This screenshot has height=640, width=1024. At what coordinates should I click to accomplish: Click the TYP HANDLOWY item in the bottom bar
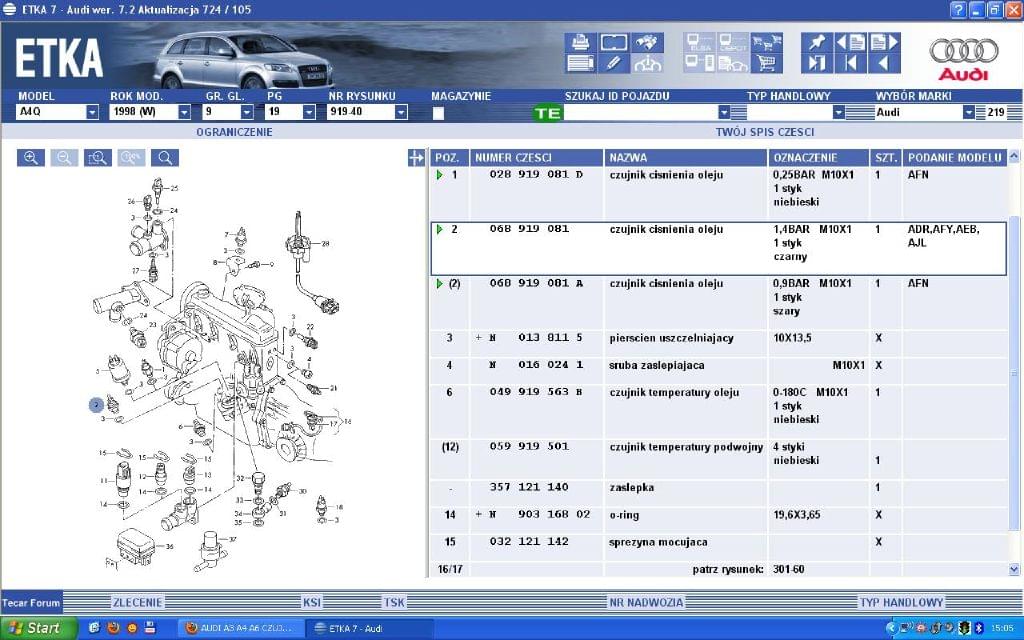point(901,602)
